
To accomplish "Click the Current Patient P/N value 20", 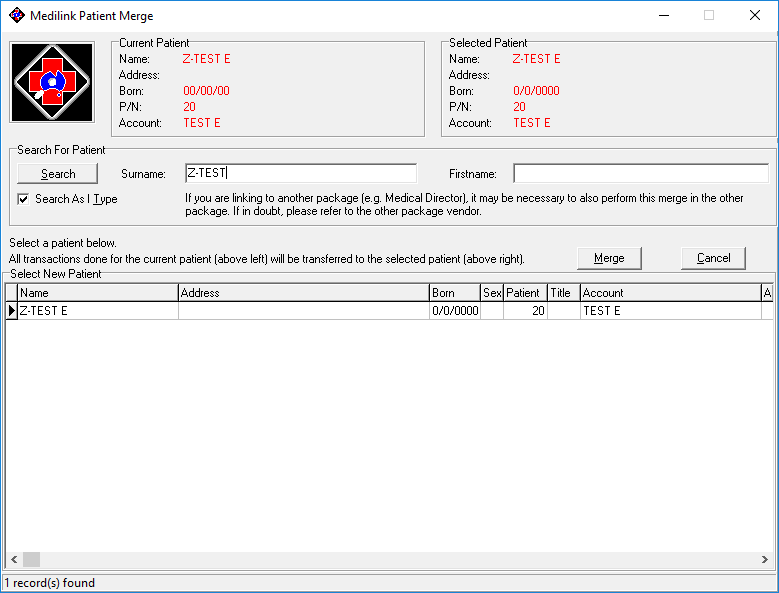I will [x=189, y=107].
